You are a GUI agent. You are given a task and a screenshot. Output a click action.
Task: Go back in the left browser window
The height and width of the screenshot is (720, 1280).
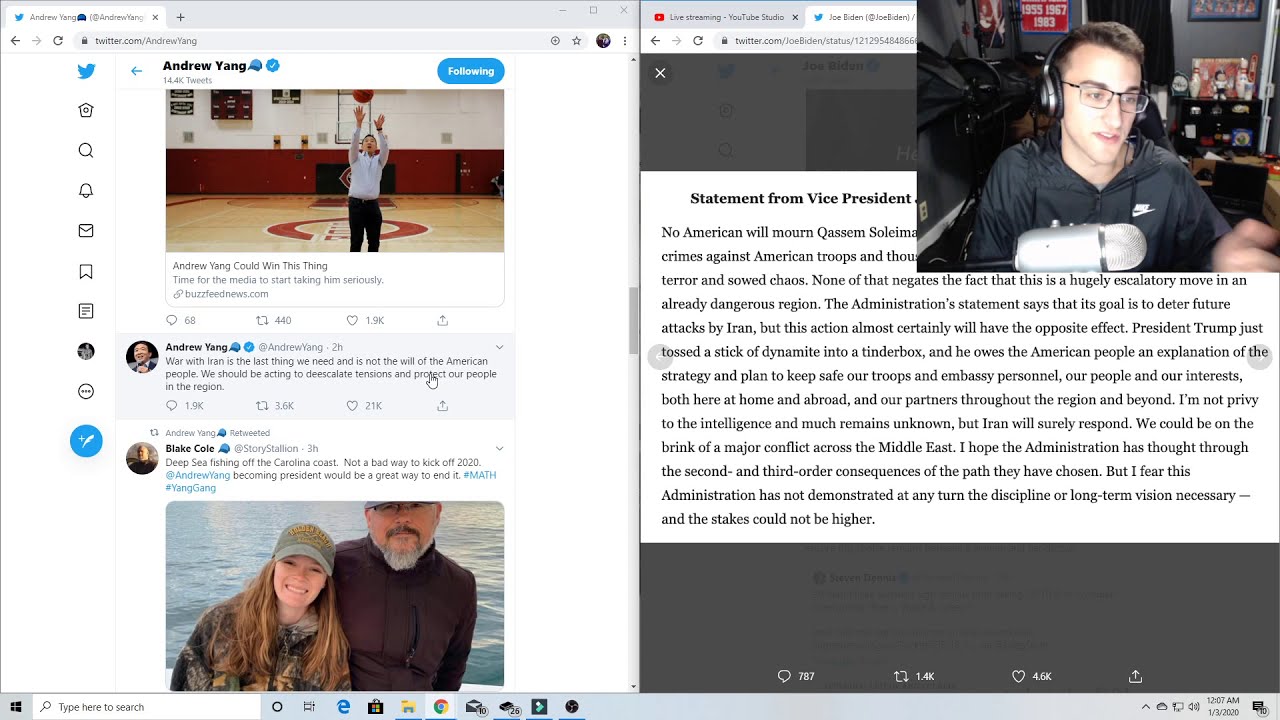pos(15,41)
